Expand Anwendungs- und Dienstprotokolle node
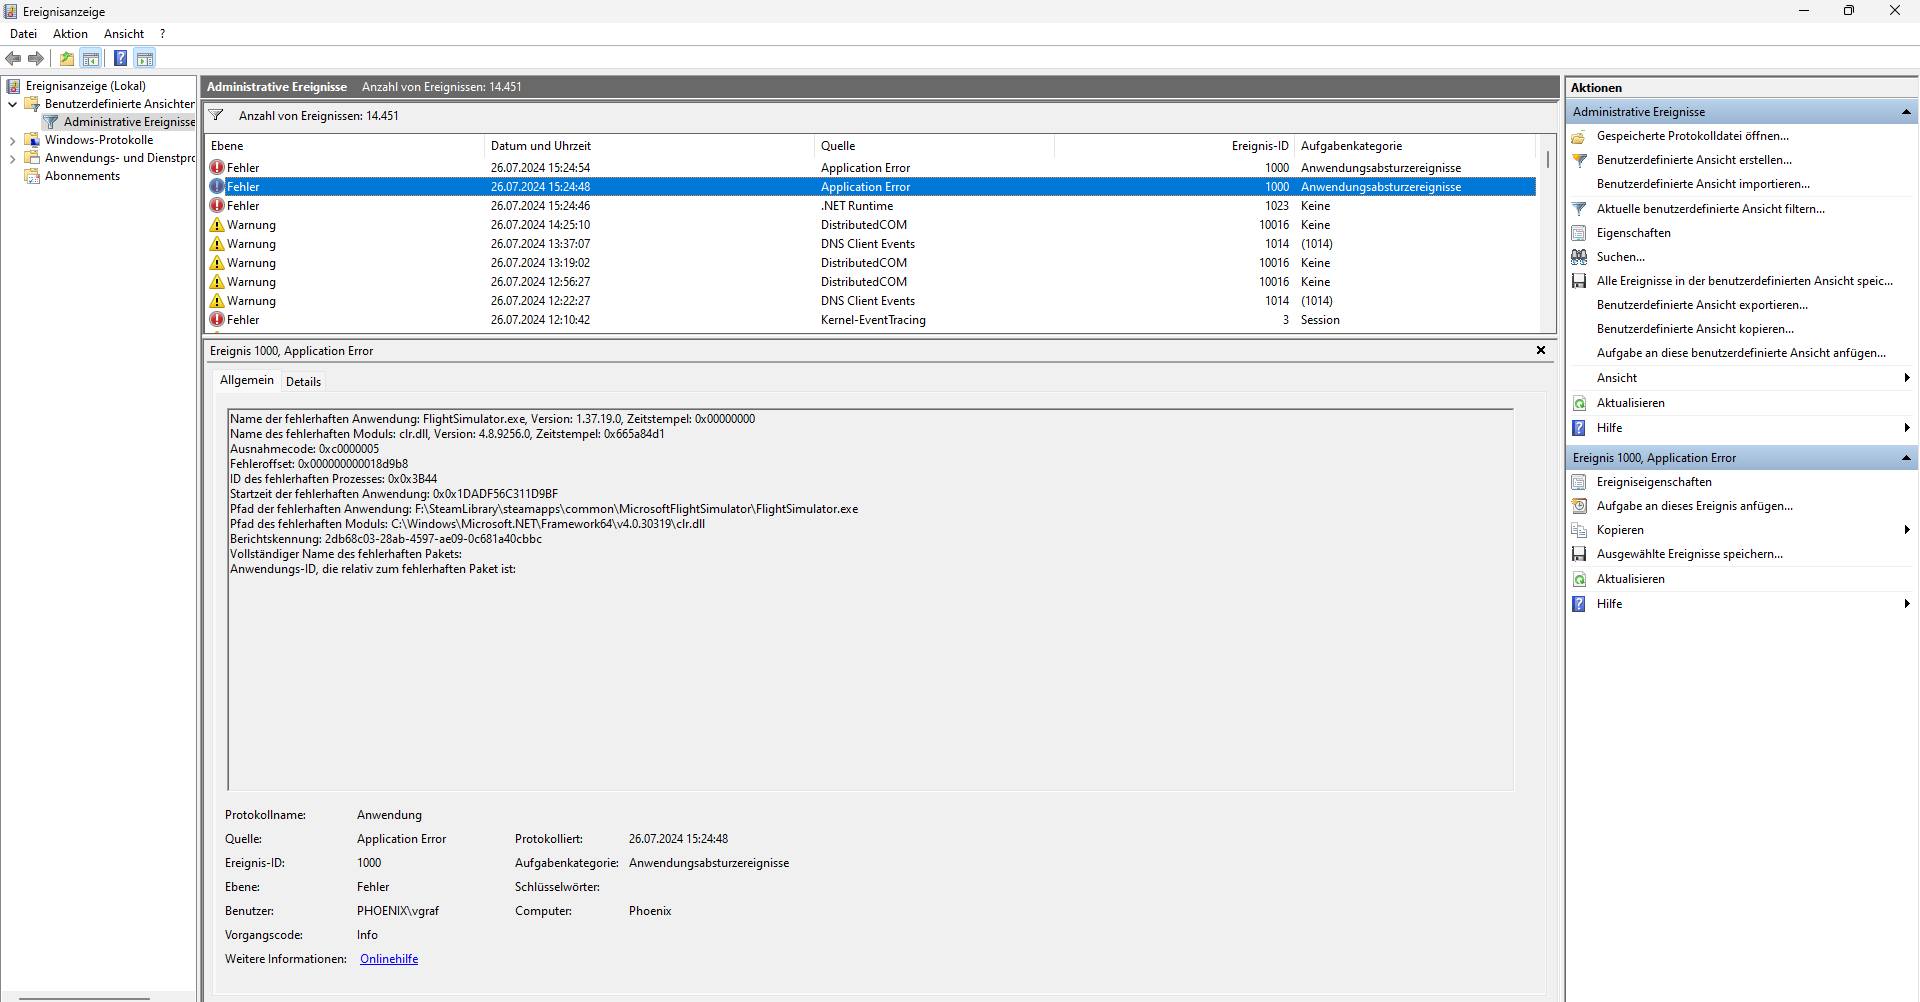Screen dimensions: 1920x1002 coord(12,158)
